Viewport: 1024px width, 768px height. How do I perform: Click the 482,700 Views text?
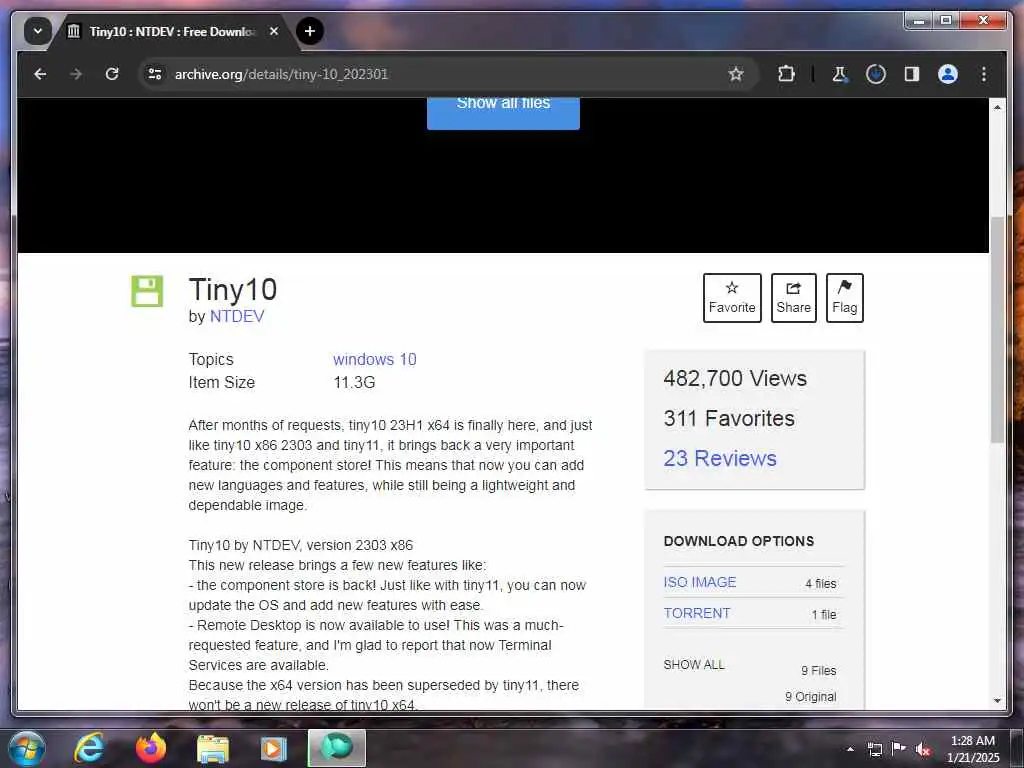pos(735,378)
